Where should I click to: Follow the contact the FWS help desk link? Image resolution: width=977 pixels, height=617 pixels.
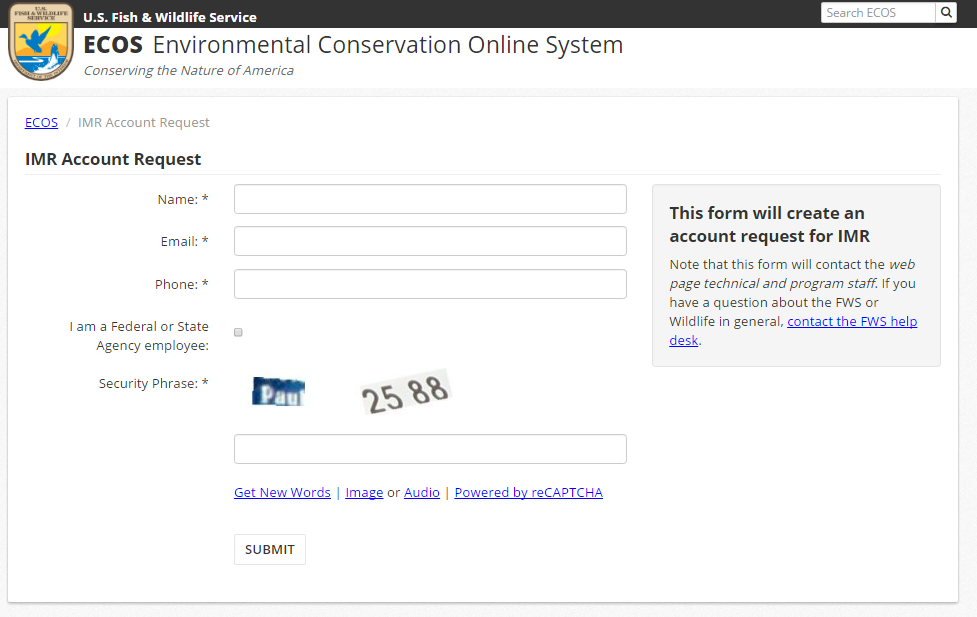852,321
